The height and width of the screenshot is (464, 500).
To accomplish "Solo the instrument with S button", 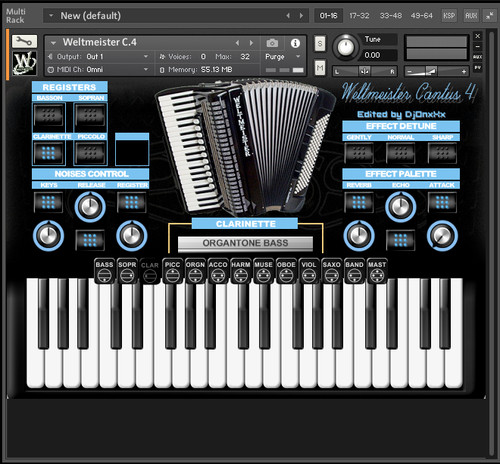I will coord(320,43).
